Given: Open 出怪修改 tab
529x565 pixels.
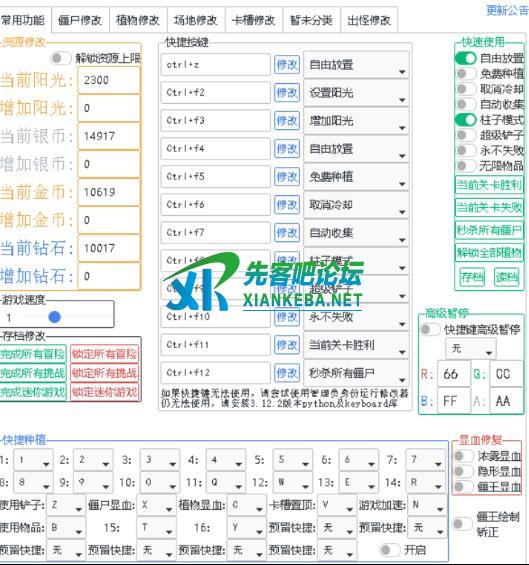Looking at the screenshot, I should click(x=369, y=20).
